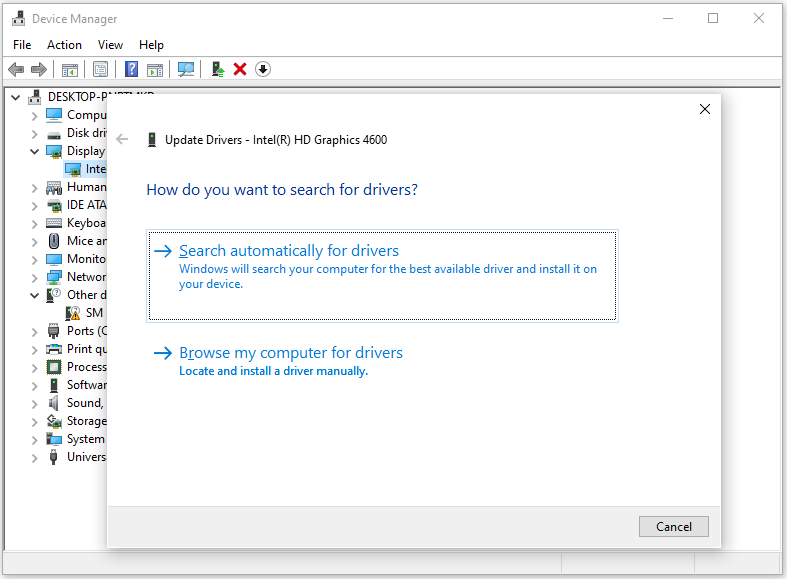This screenshot has width=787, height=579.
Task: Expand the Keyboards tree node
Action: [35, 223]
